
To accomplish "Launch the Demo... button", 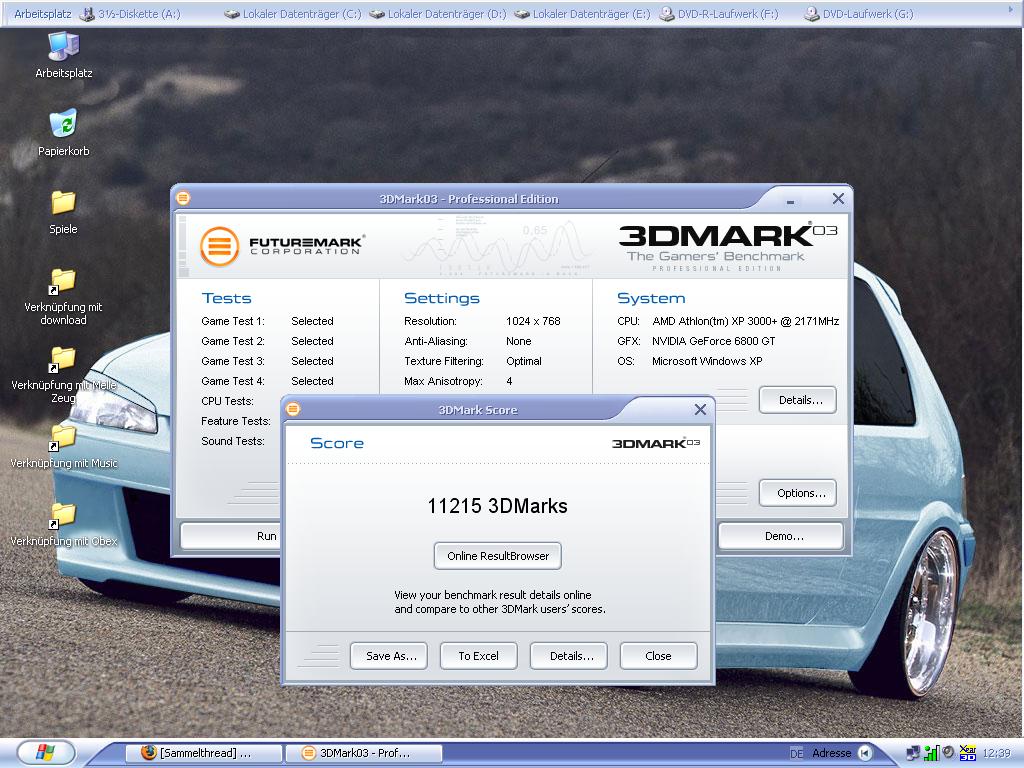I will pyautogui.click(x=782, y=536).
